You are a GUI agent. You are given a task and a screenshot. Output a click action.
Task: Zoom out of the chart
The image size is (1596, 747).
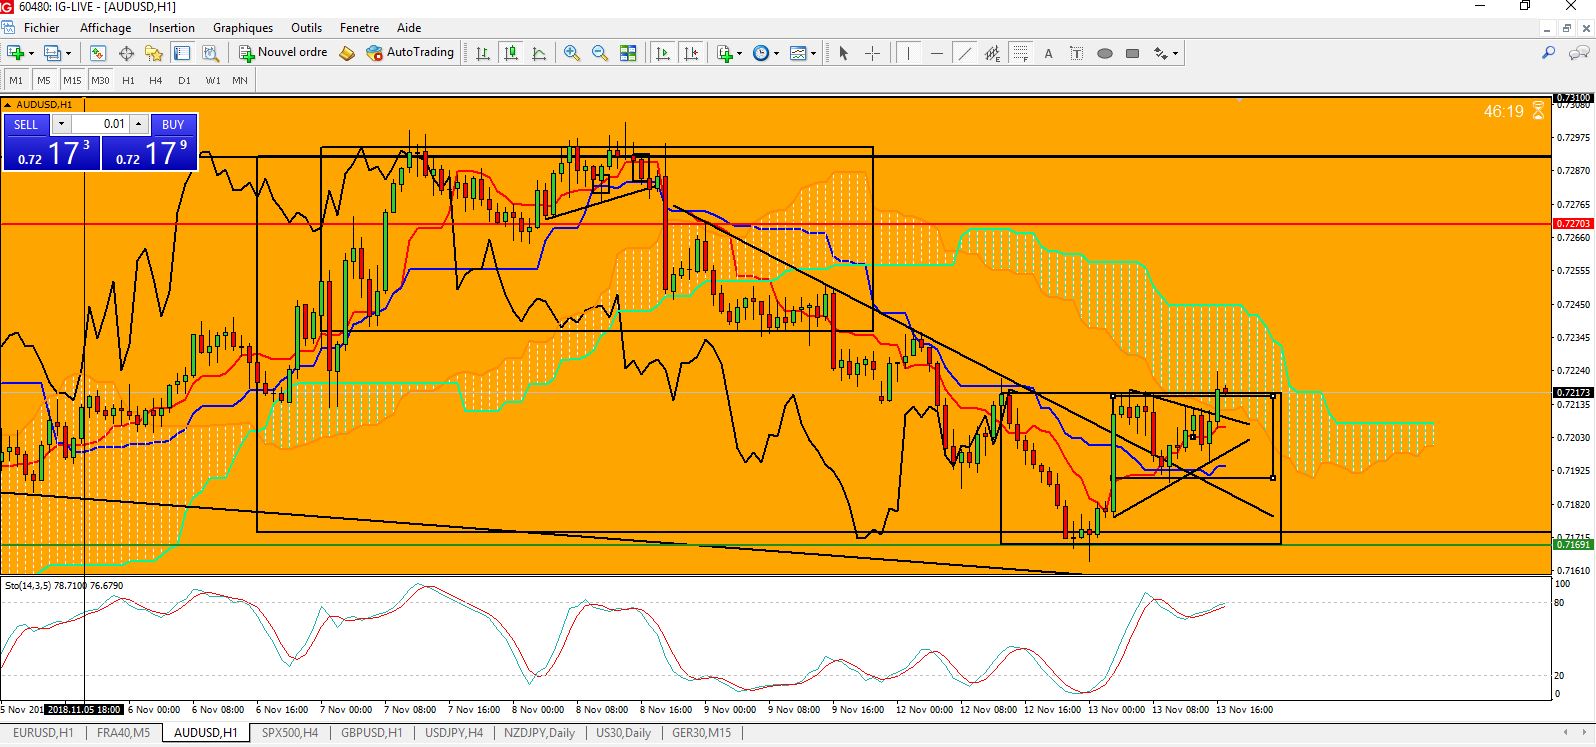point(600,53)
